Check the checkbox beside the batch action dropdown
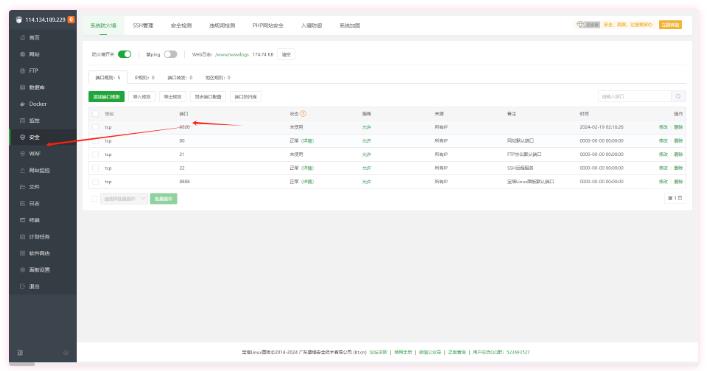The width and height of the screenshot is (707, 371). [94, 199]
